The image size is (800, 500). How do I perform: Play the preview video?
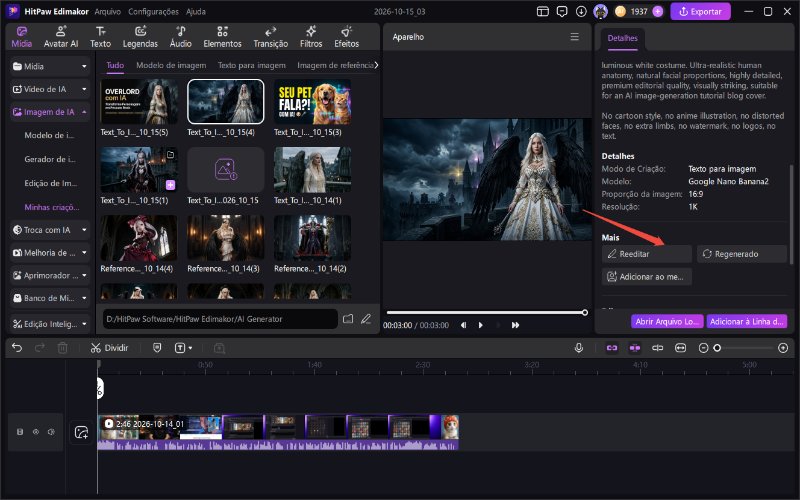coord(480,325)
